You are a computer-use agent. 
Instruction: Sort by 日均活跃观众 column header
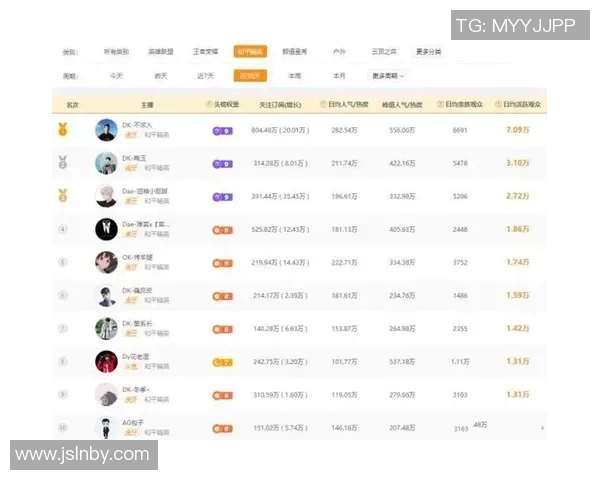[x=522, y=104]
